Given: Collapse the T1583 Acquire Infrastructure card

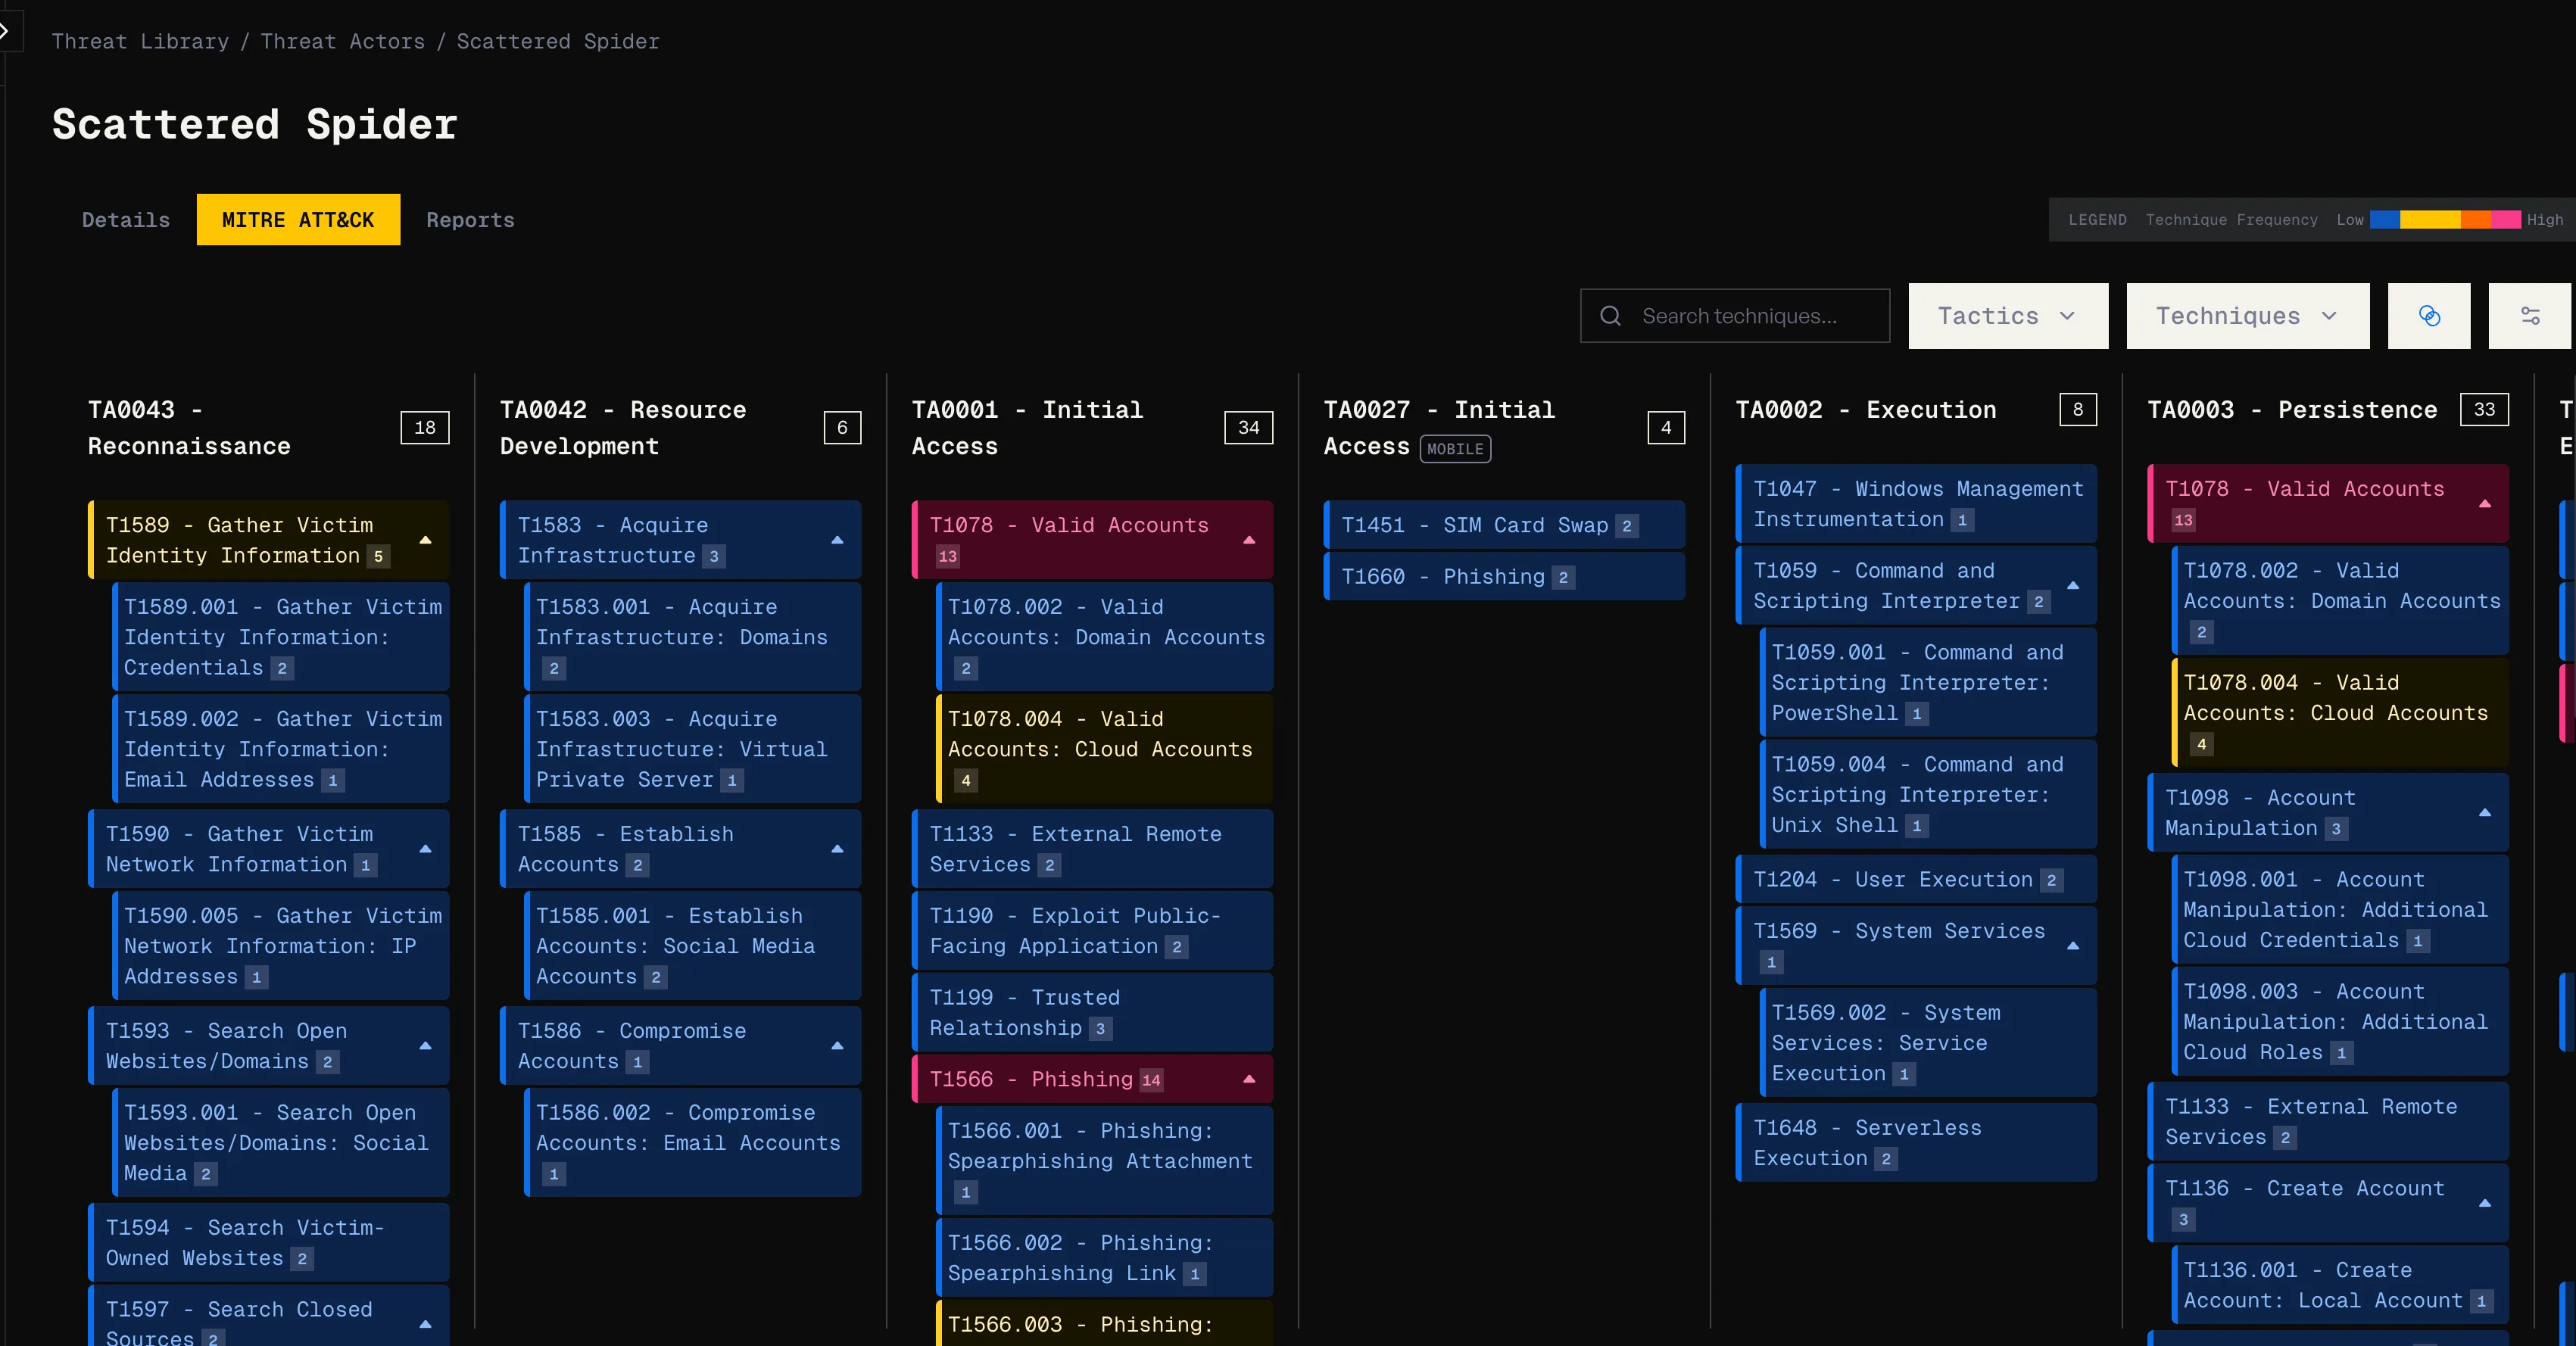Looking at the screenshot, I should 837,541.
